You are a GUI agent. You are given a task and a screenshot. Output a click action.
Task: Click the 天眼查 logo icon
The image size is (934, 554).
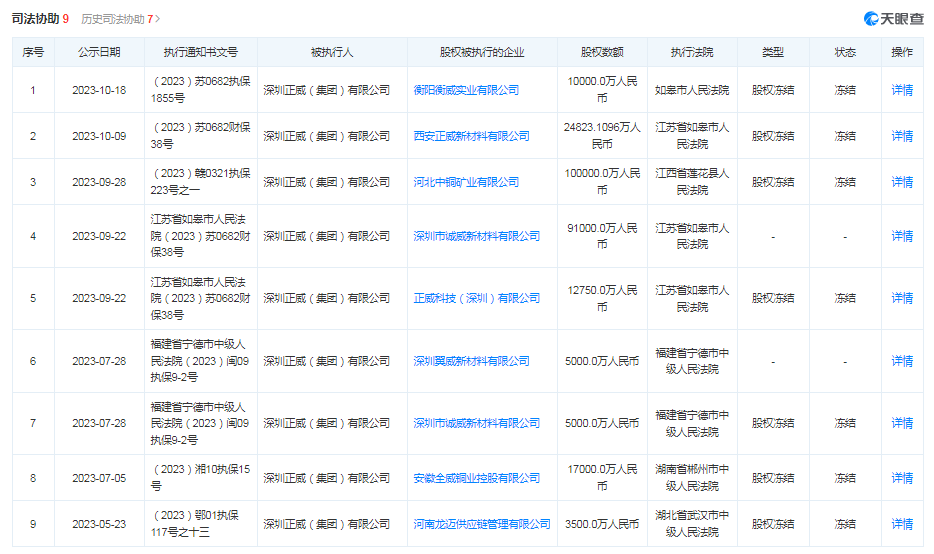[x=871, y=19]
